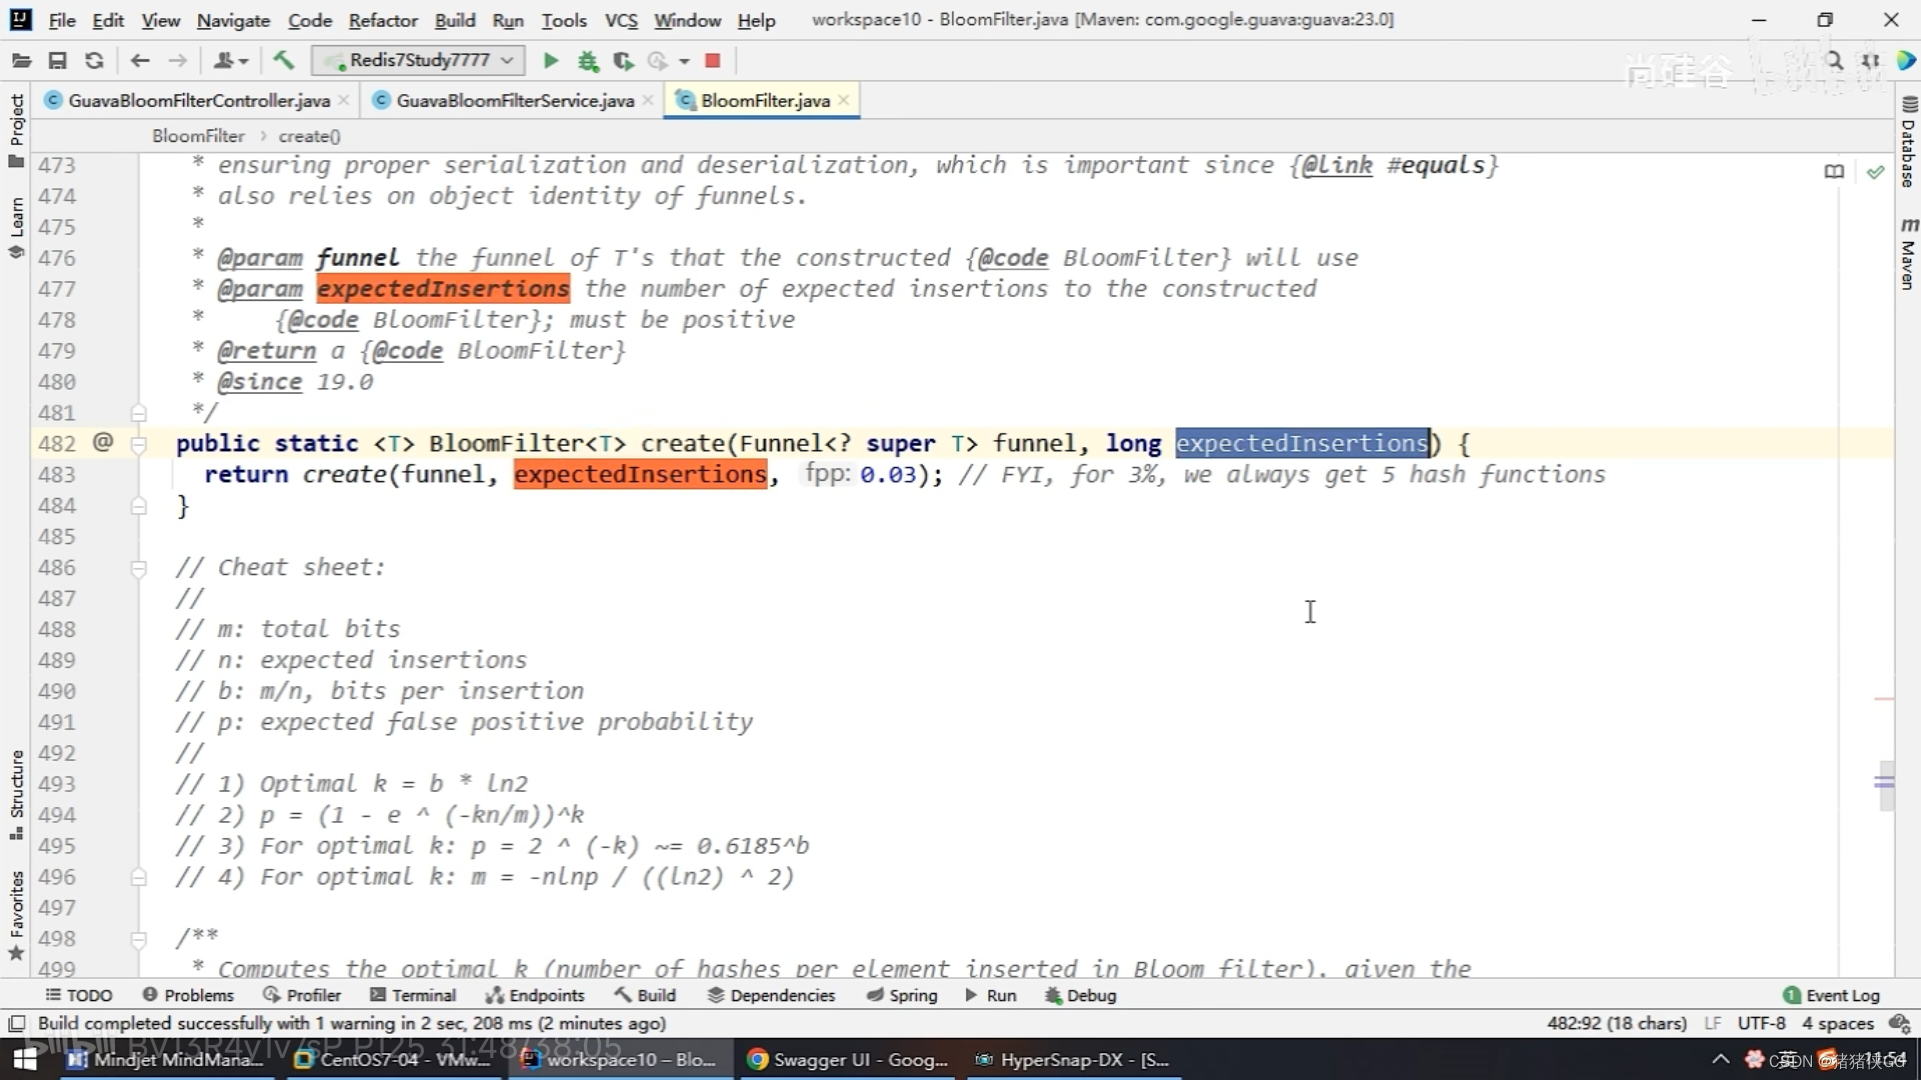The height and width of the screenshot is (1080, 1921).
Task: Open the Run tool window
Action: pos(990,995)
